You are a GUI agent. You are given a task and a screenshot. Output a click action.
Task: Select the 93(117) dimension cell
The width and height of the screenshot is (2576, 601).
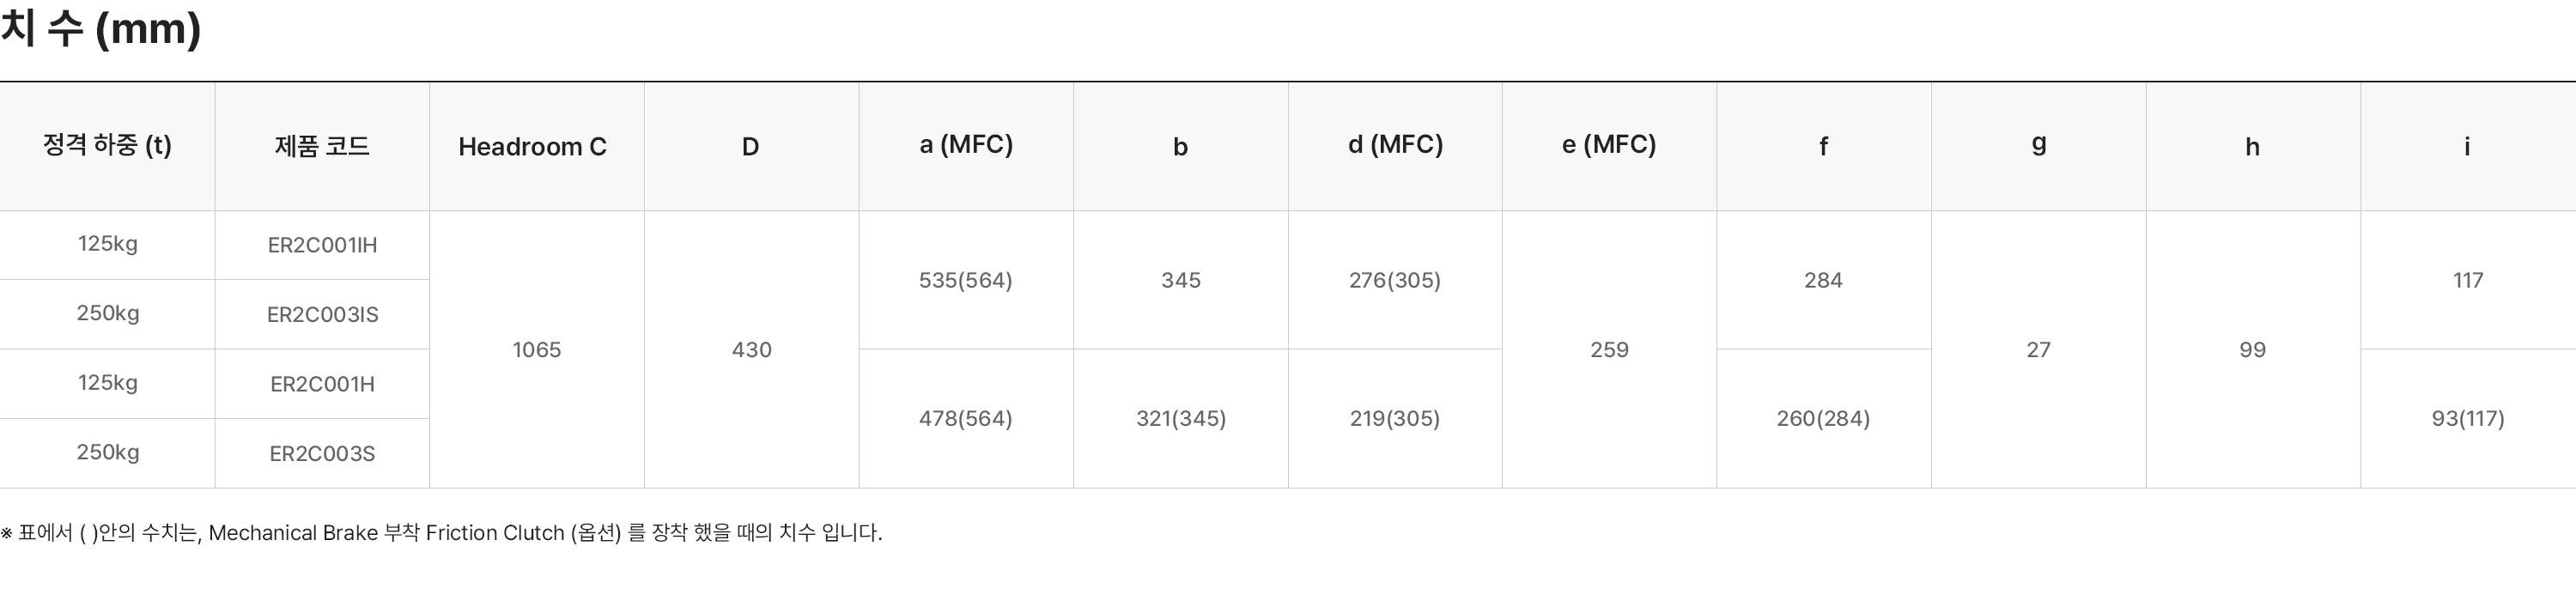2468,418
